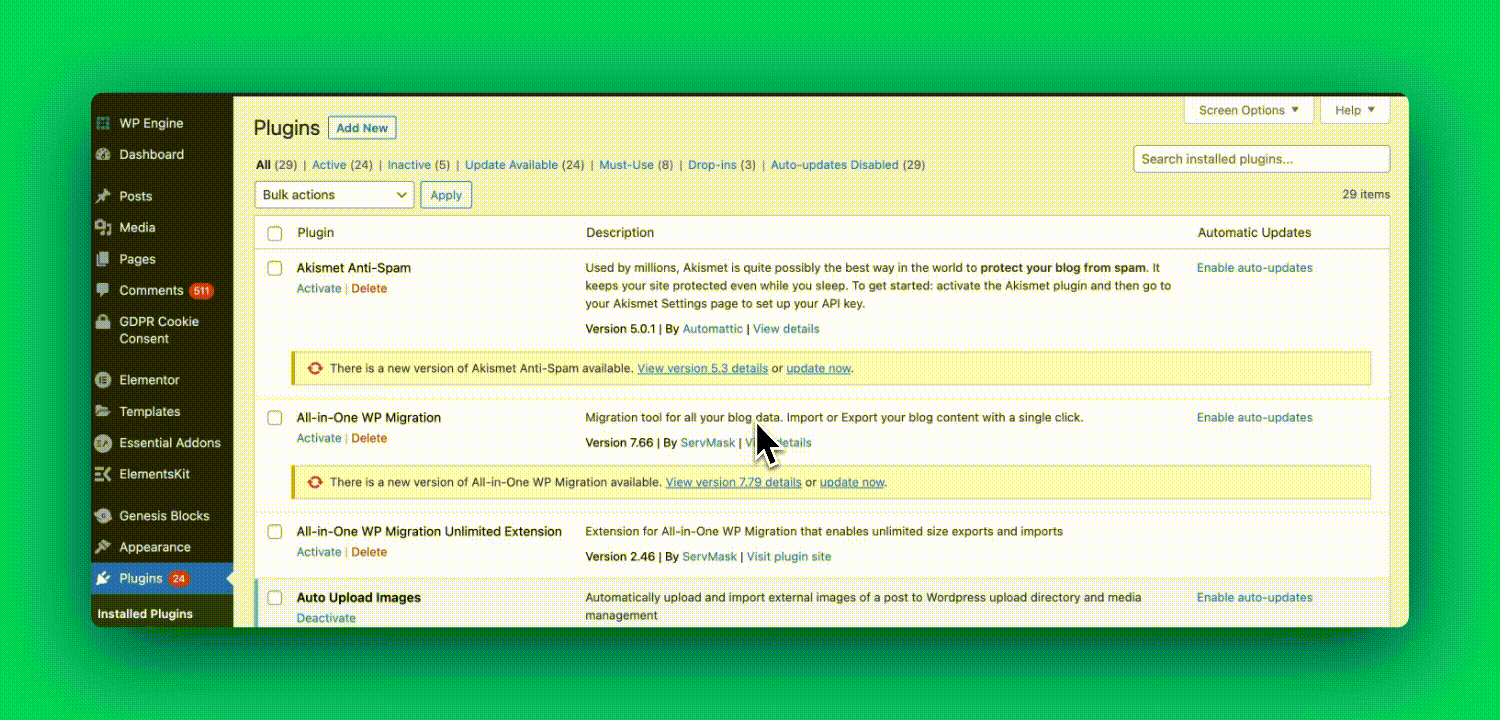Screen dimensions: 1500x720
Task: Click the Akismet update notice refresh icon
Action: [315, 368]
